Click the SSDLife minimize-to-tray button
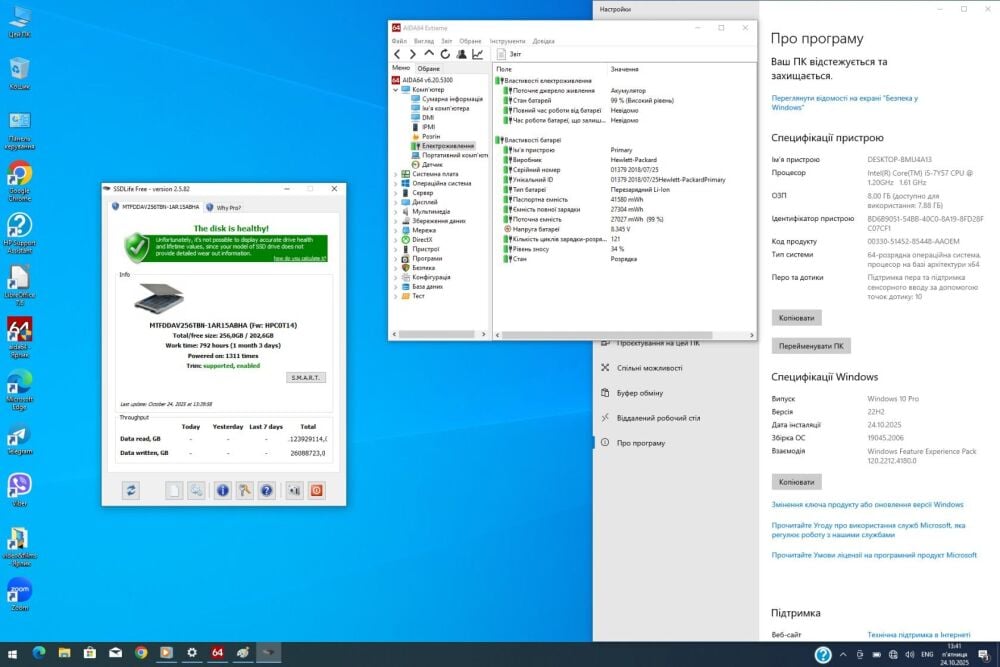 pyautogui.click(x=294, y=490)
